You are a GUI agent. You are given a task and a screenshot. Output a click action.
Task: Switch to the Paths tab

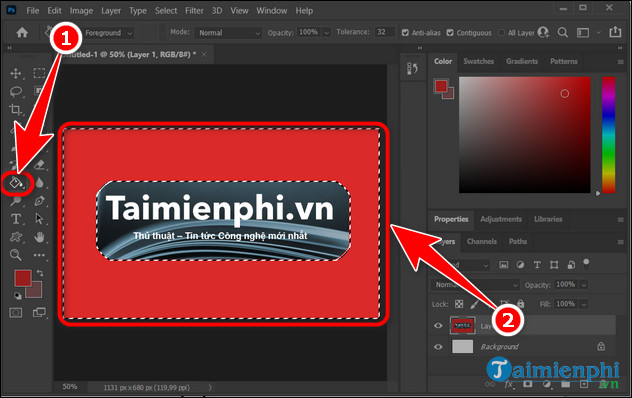point(518,241)
